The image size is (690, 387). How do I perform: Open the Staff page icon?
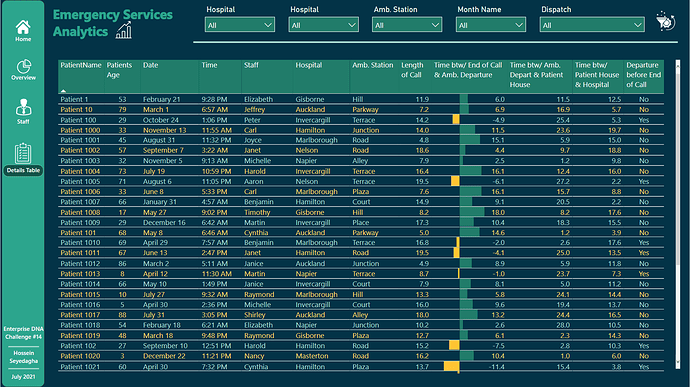(x=23, y=107)
